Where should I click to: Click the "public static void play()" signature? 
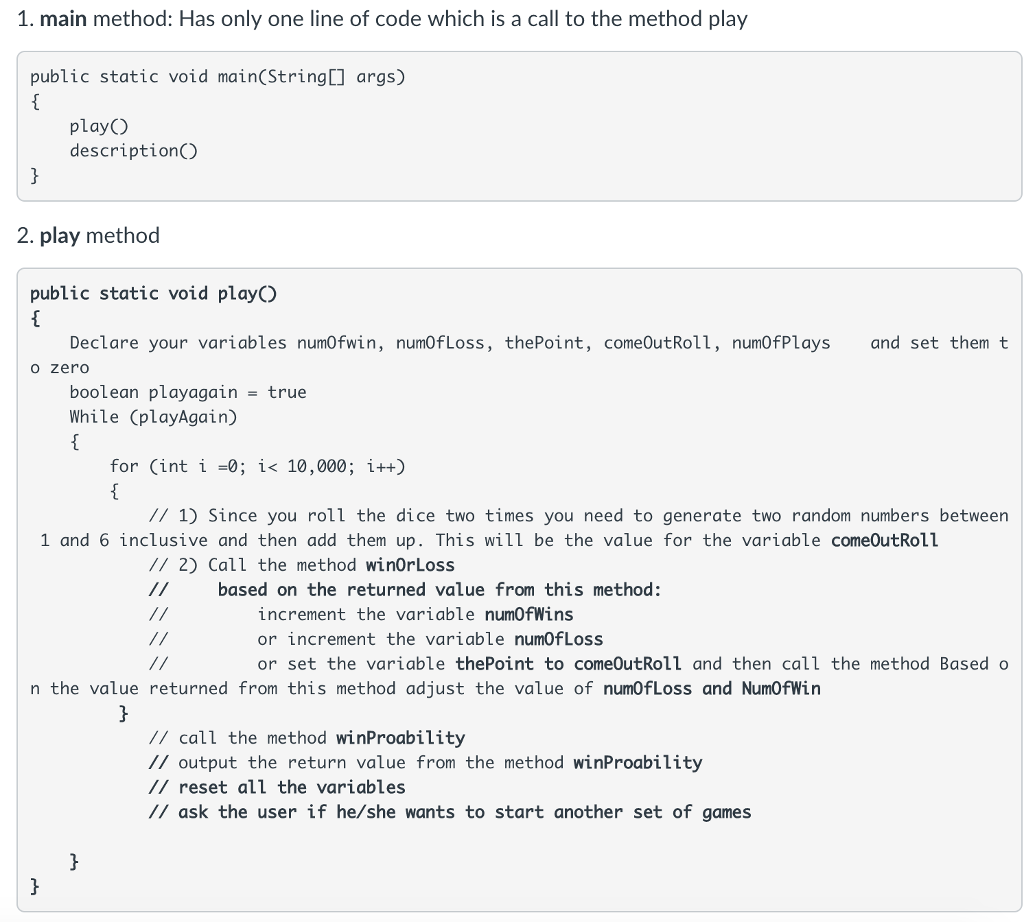coord(153,294)
